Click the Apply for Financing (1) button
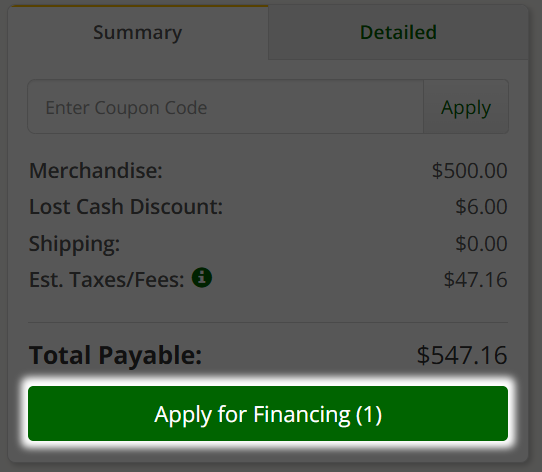 tap(268, 414)
